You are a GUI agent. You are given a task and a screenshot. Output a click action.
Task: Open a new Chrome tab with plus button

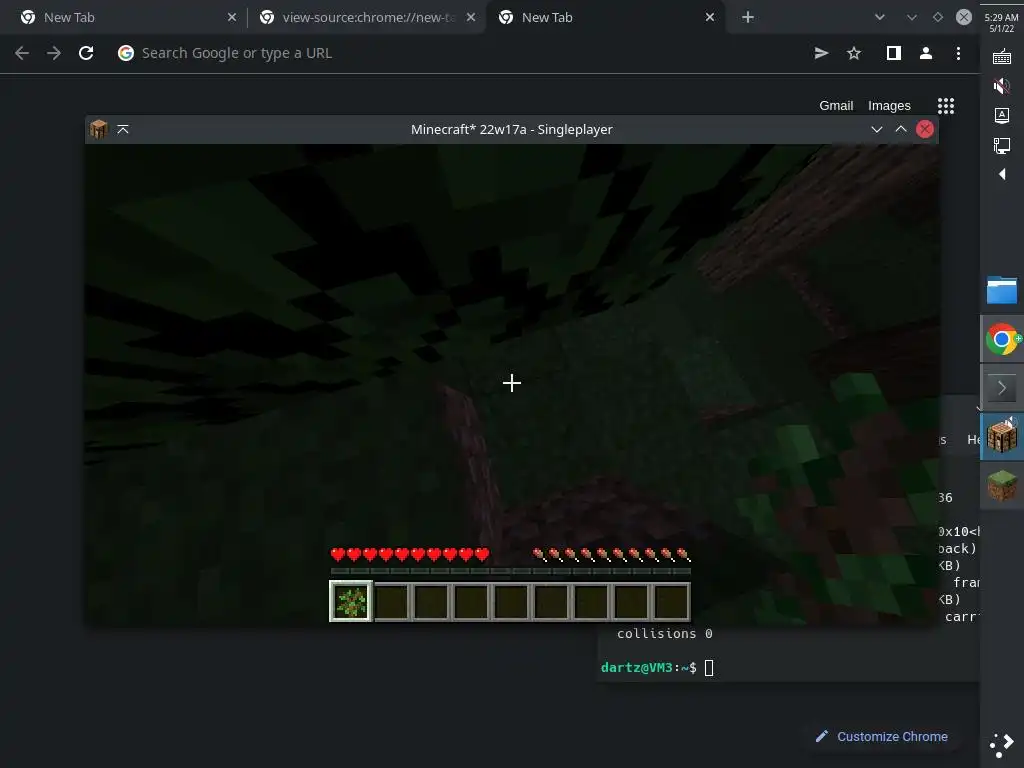coord(748,18)
